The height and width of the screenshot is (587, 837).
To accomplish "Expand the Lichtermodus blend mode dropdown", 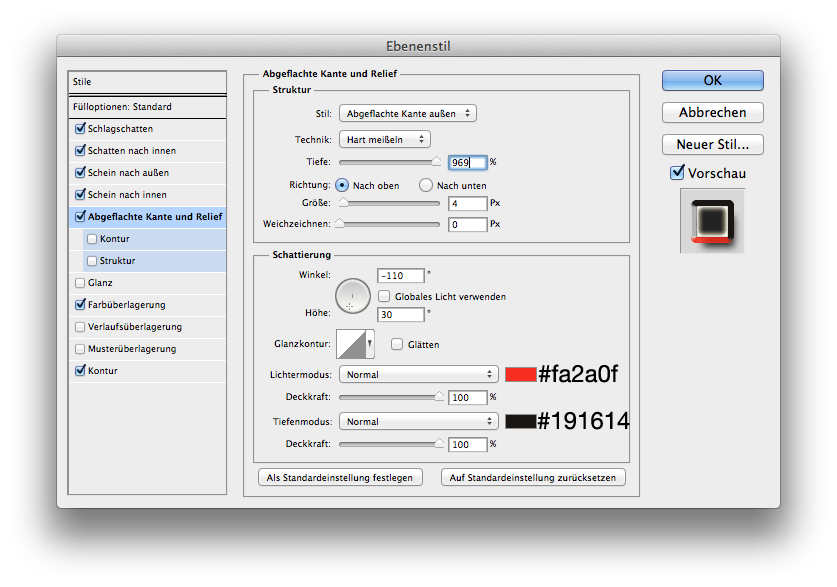I will coord(418,375).
